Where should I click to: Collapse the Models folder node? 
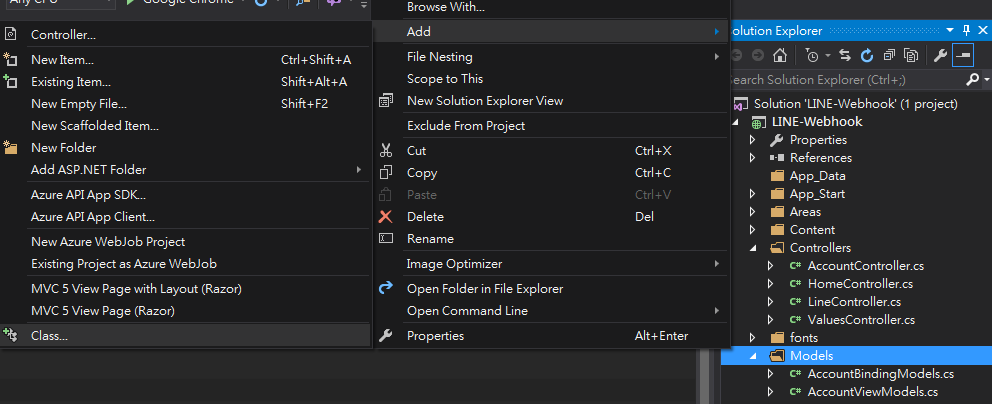(753, 356)
